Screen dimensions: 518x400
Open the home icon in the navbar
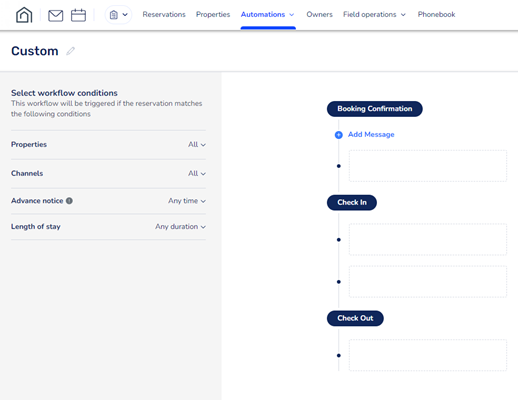(x=24, y=15)
